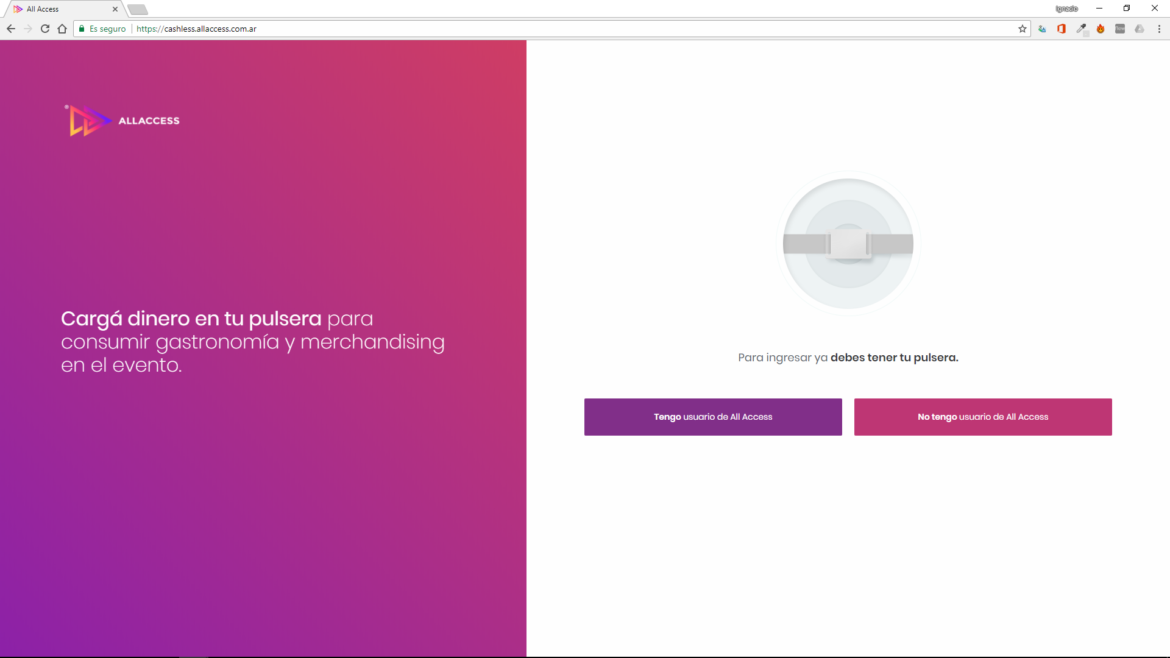Click the wristband illustration image
Viewport: 1170px width, 658px height.
coord(847,244)
